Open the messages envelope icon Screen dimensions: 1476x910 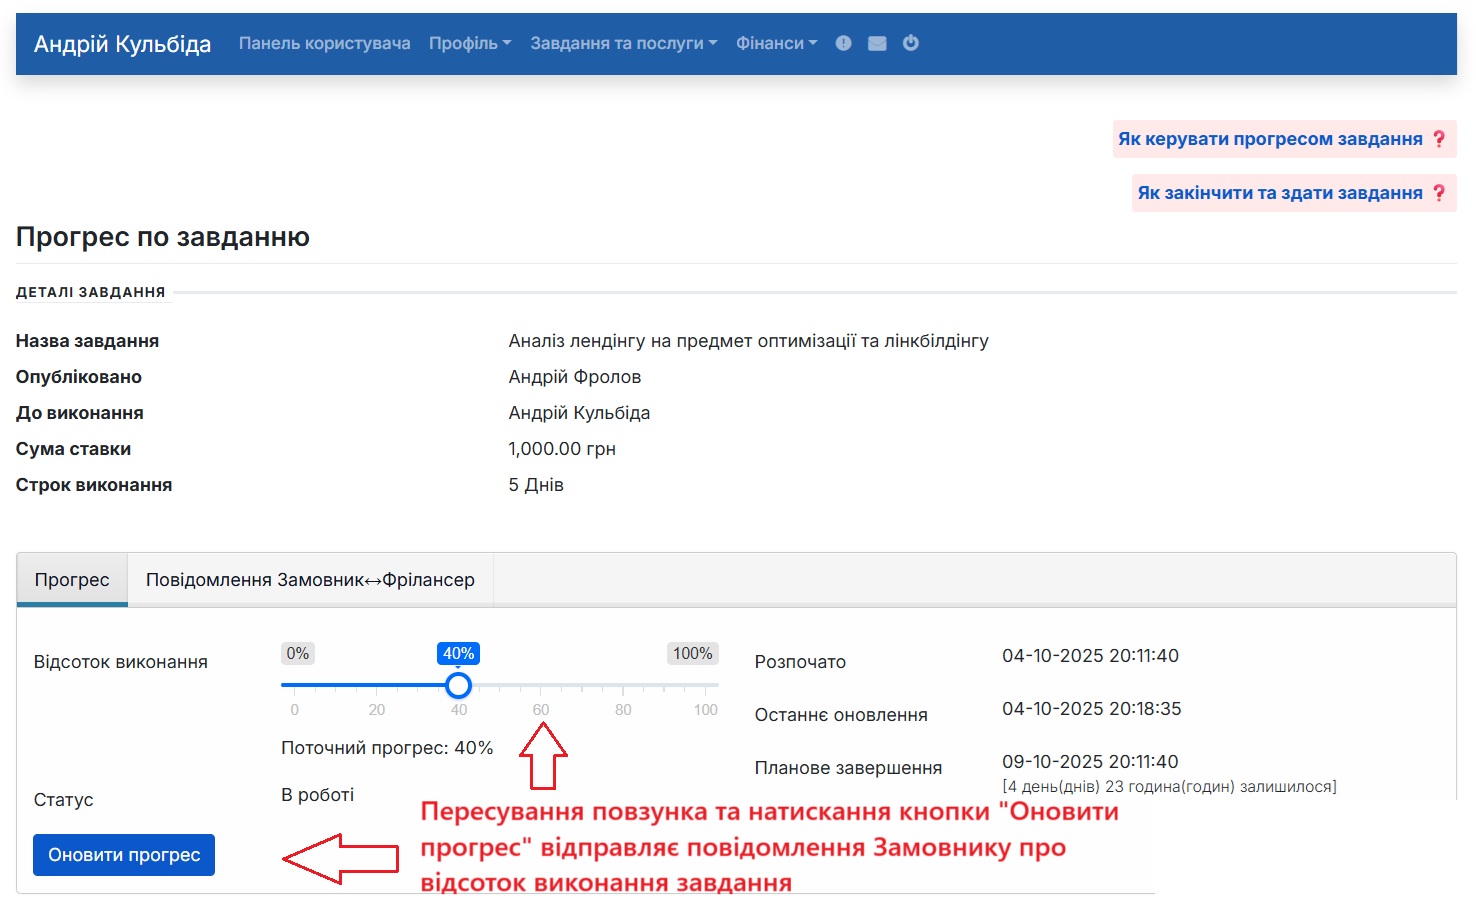coord(877,43)
